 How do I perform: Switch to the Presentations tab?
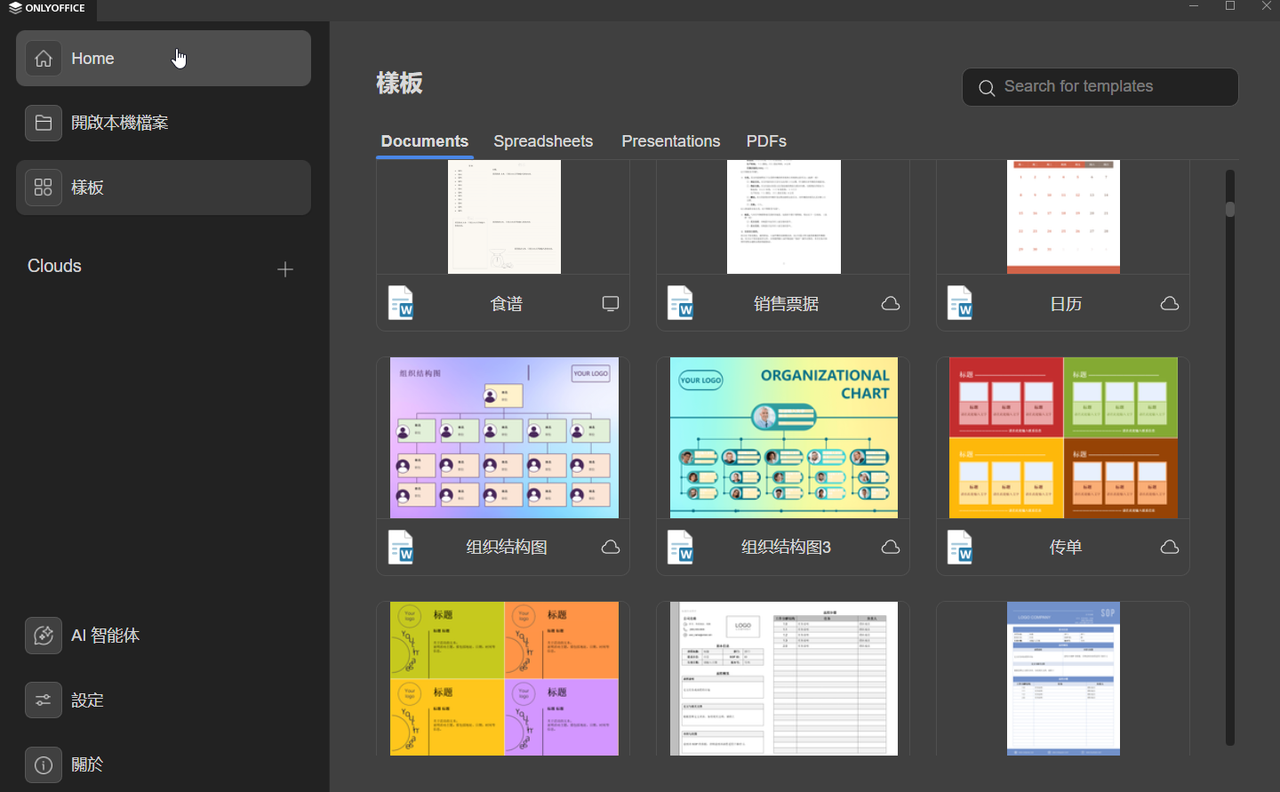[x=670, y=141]
